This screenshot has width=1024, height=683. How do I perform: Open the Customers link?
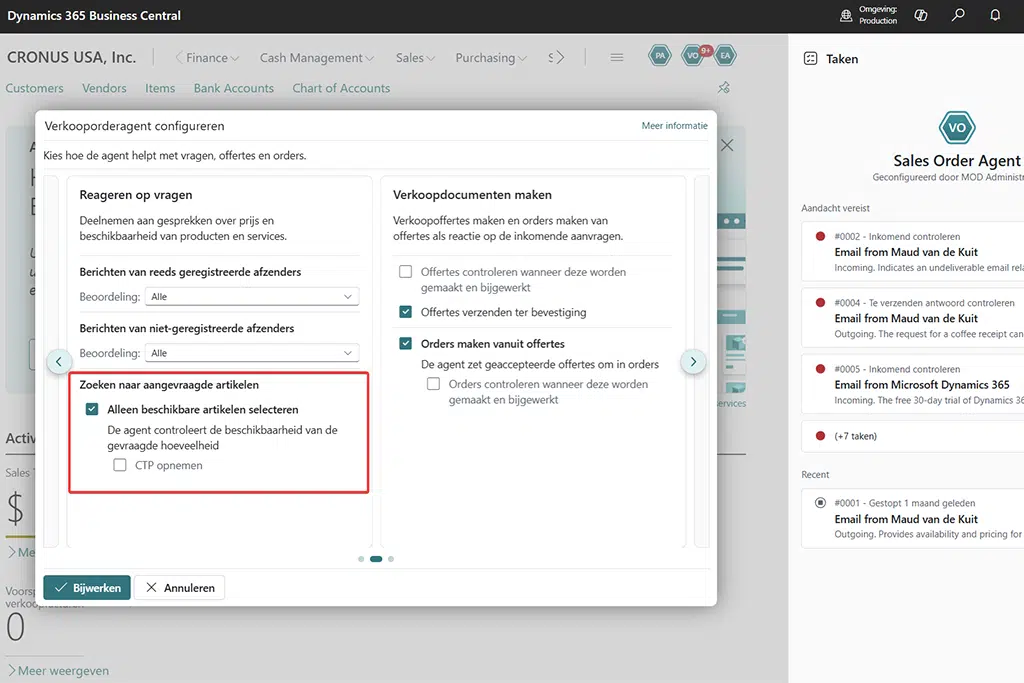[35, 88]
